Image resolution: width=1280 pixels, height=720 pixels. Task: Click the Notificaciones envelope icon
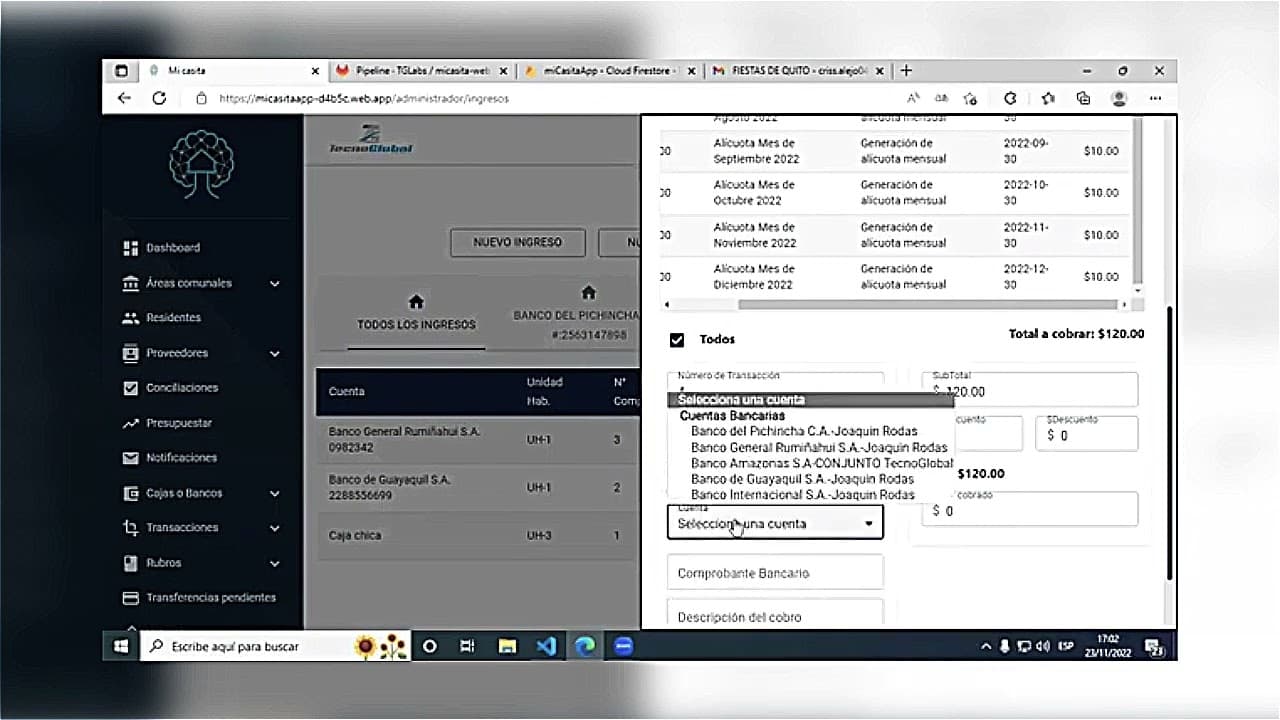tap(130, 458)
